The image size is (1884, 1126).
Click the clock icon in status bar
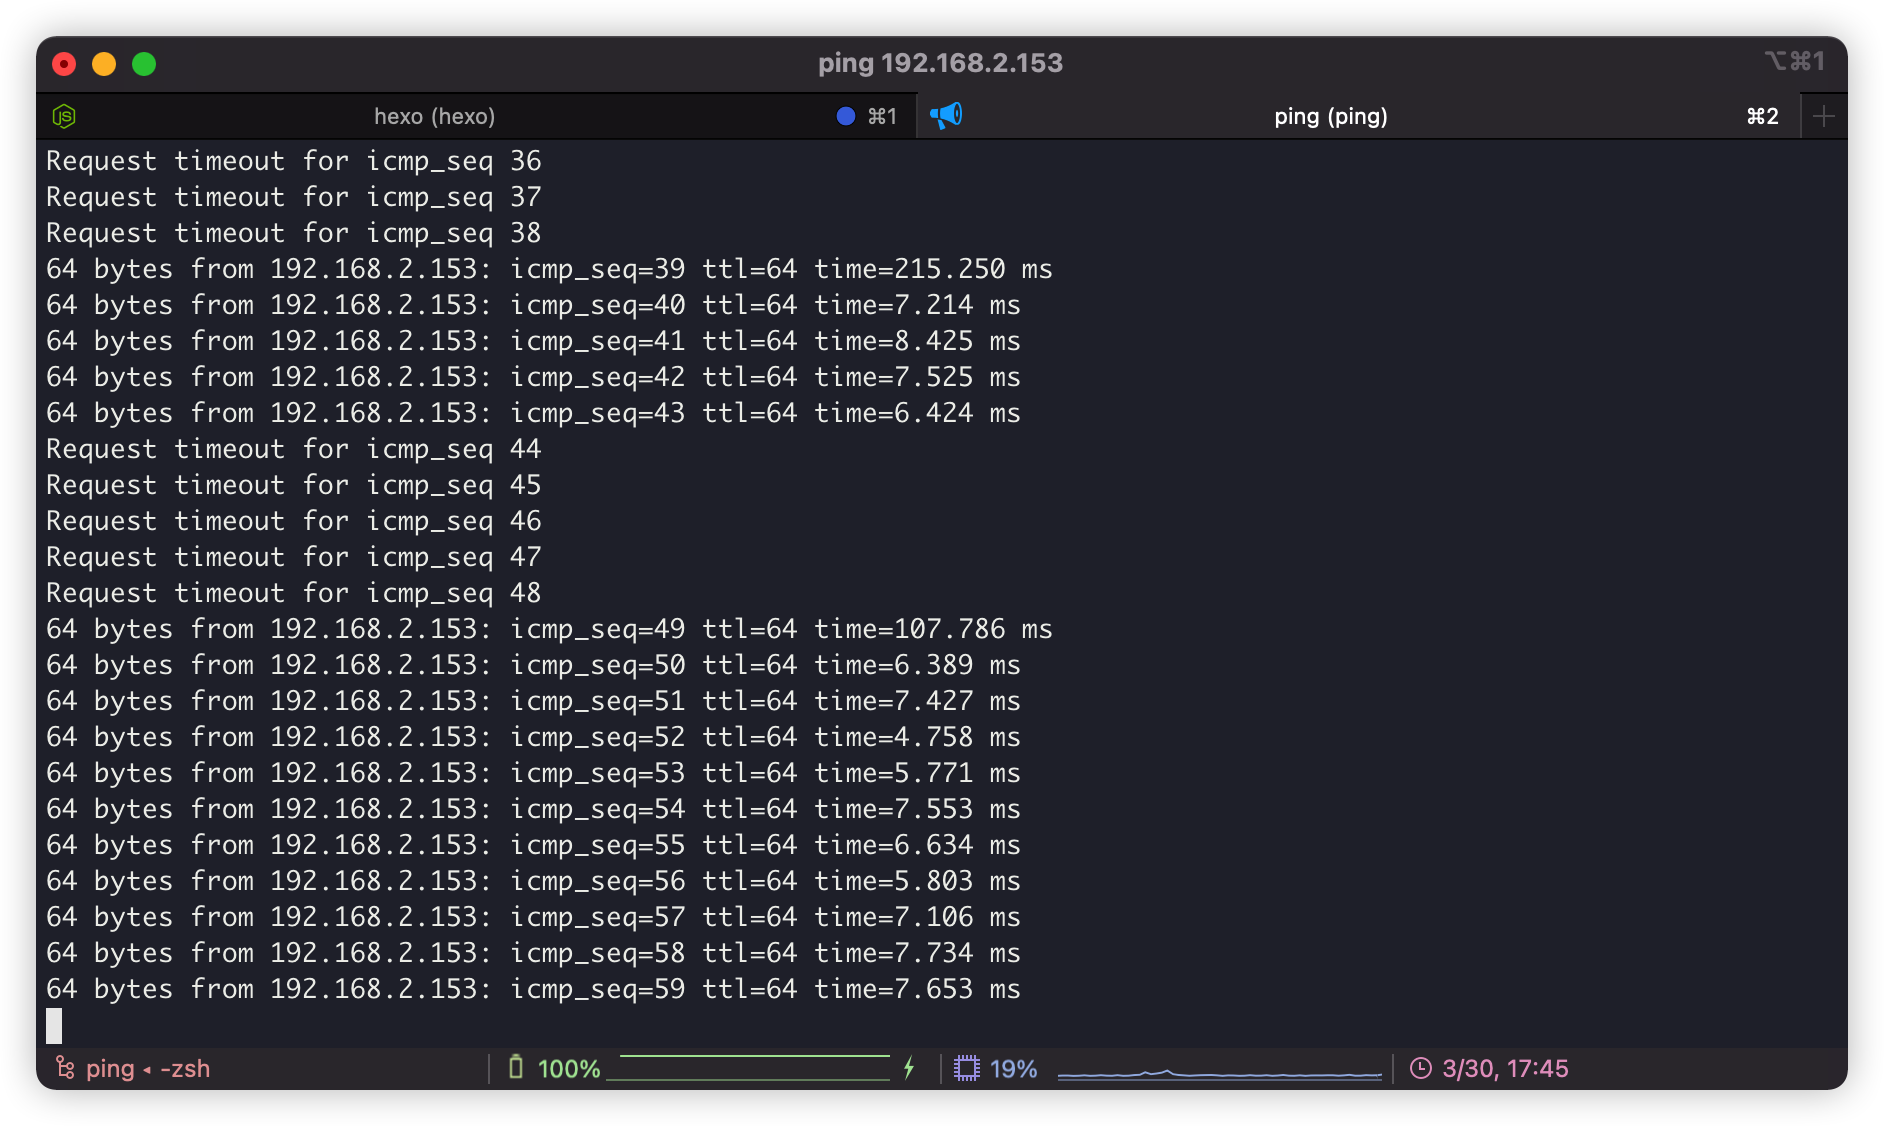coord(1420,1068)
